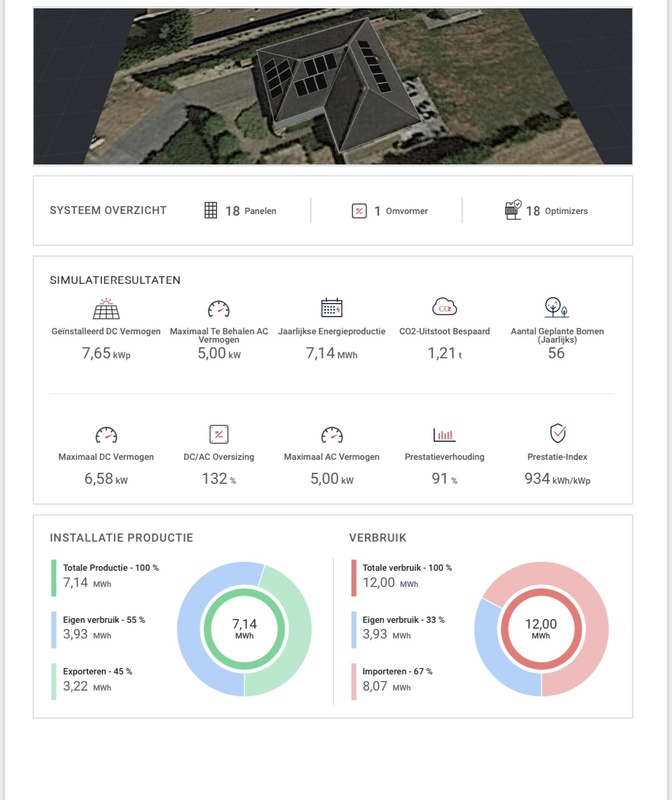Click the 1,21 t CO2 value
The height and width of the screenshot is (800, 672).
[444, 353]
